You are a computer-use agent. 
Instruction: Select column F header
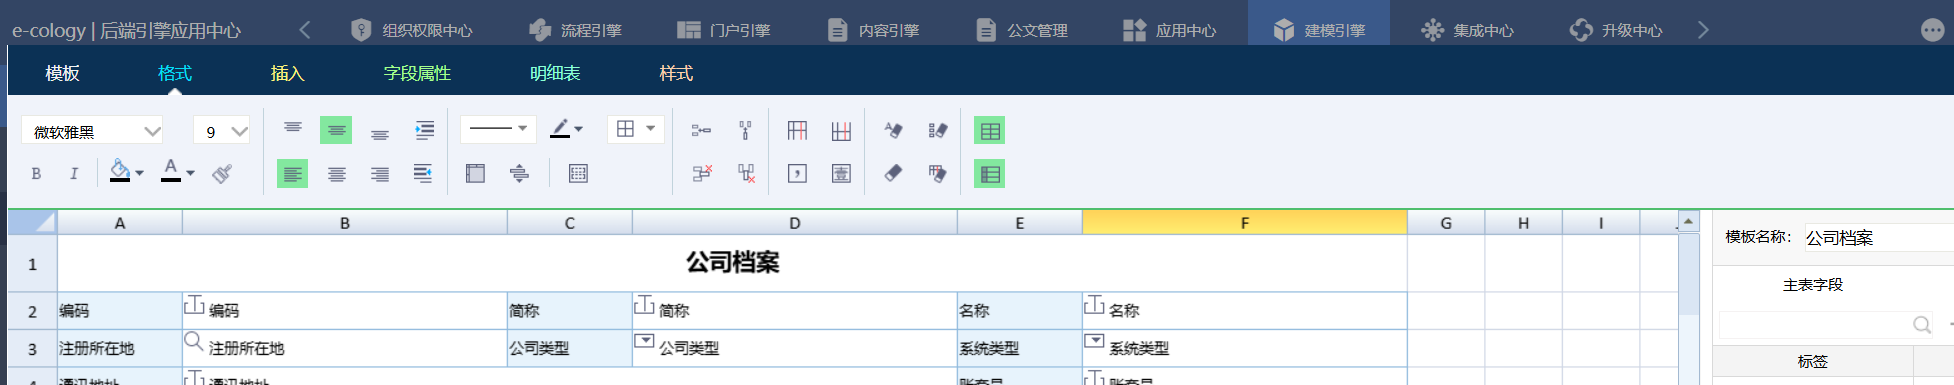point(1244,222)
